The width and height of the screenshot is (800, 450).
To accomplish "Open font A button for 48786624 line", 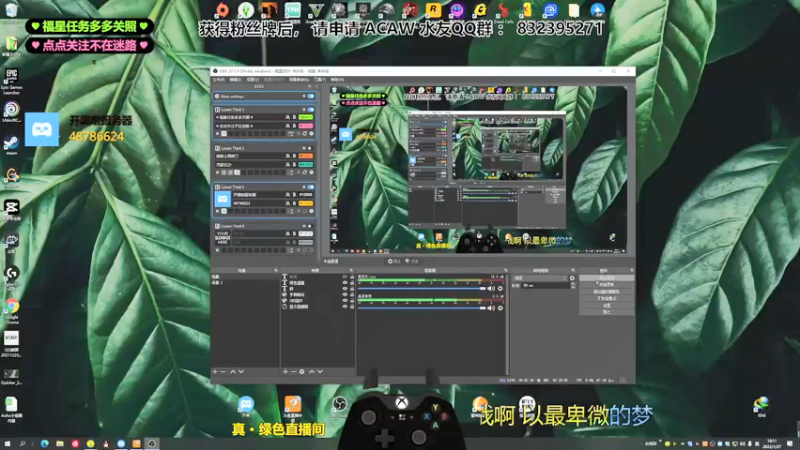I will 288,204.
